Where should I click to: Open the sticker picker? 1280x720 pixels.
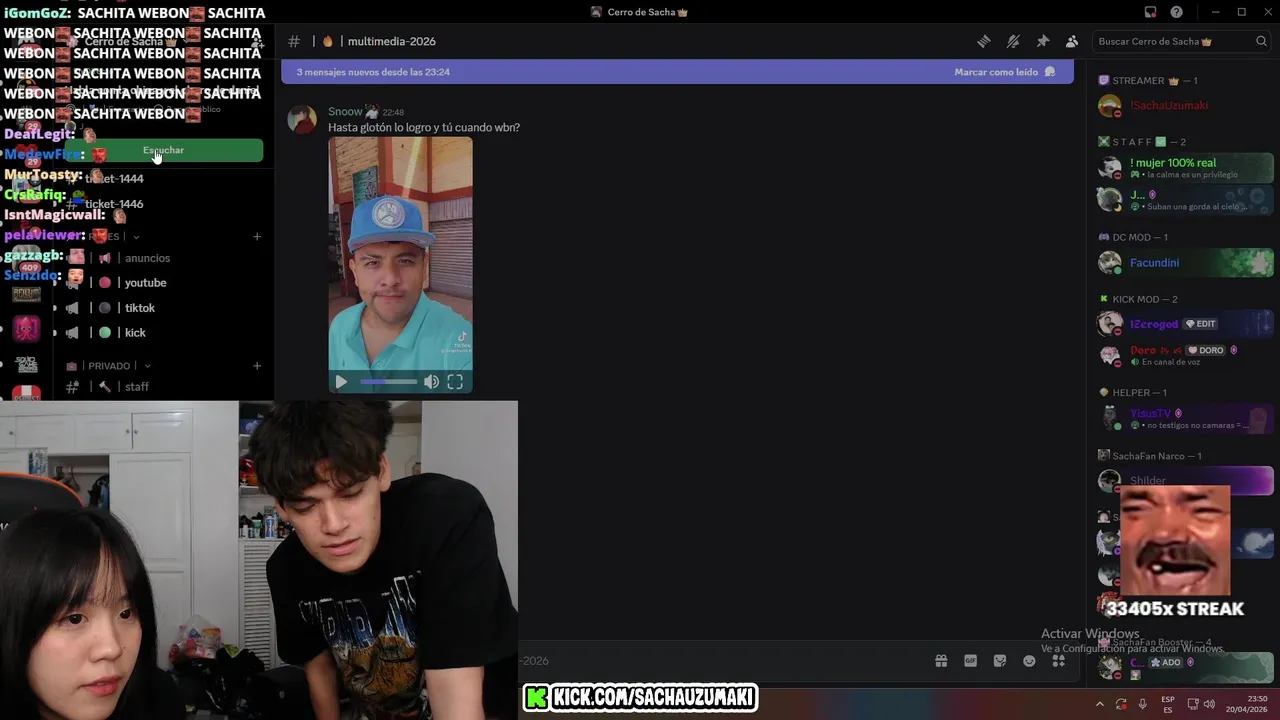[x=1000, y=661]
